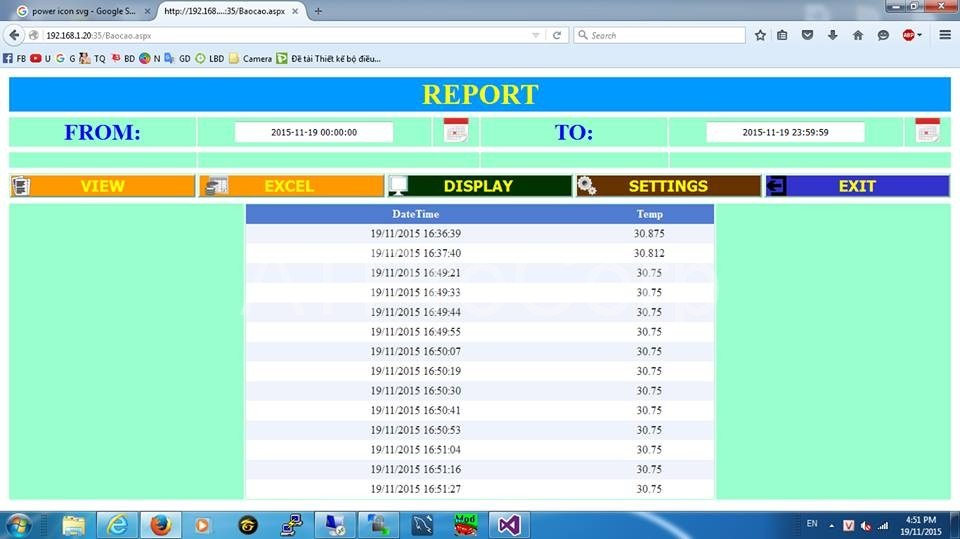
Task: Click the FROM date input field
Action: tap(314, 132)
